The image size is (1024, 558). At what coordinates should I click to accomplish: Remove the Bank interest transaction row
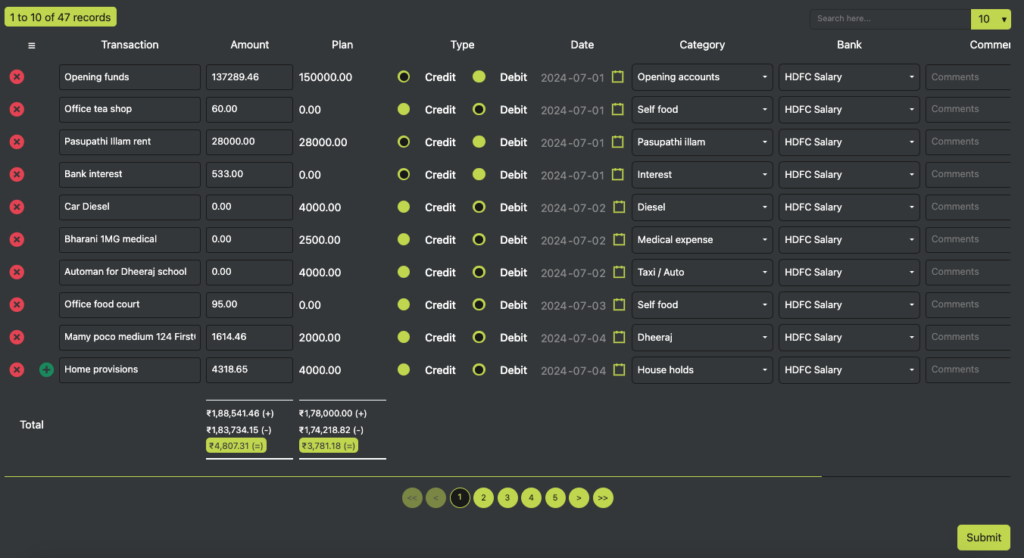17,174
